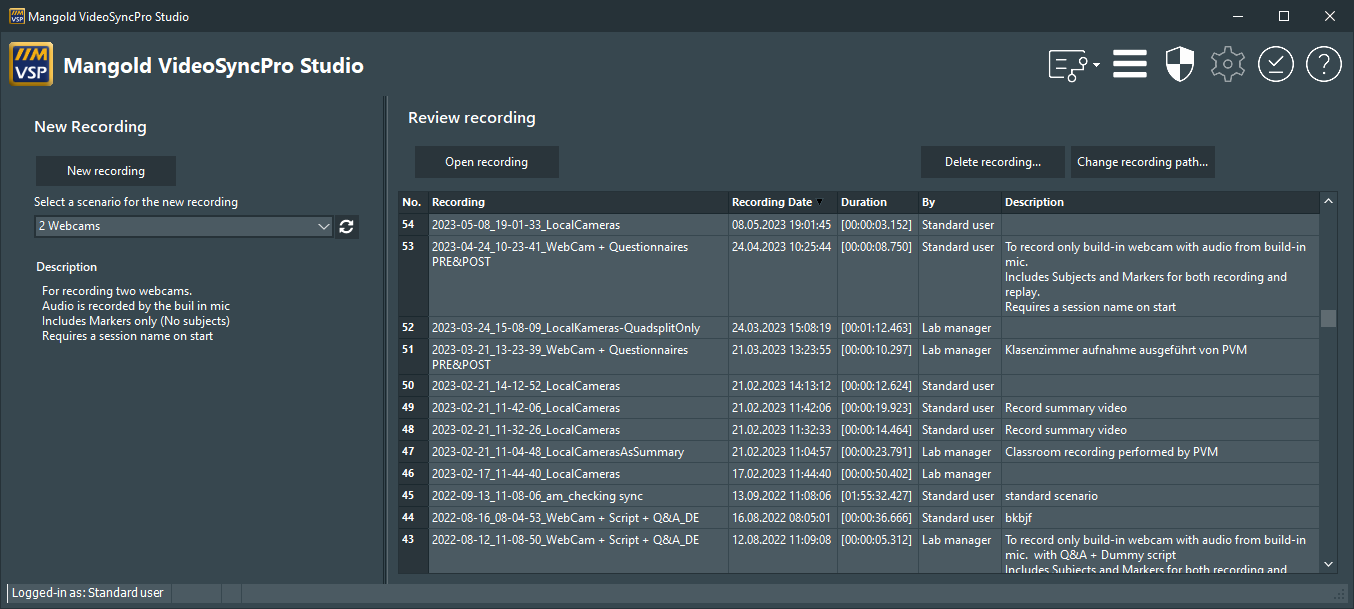The height and width of the screenshot is (609, 1354).
Task: Sort by the By column header
Action: click(x=960, y=202)
